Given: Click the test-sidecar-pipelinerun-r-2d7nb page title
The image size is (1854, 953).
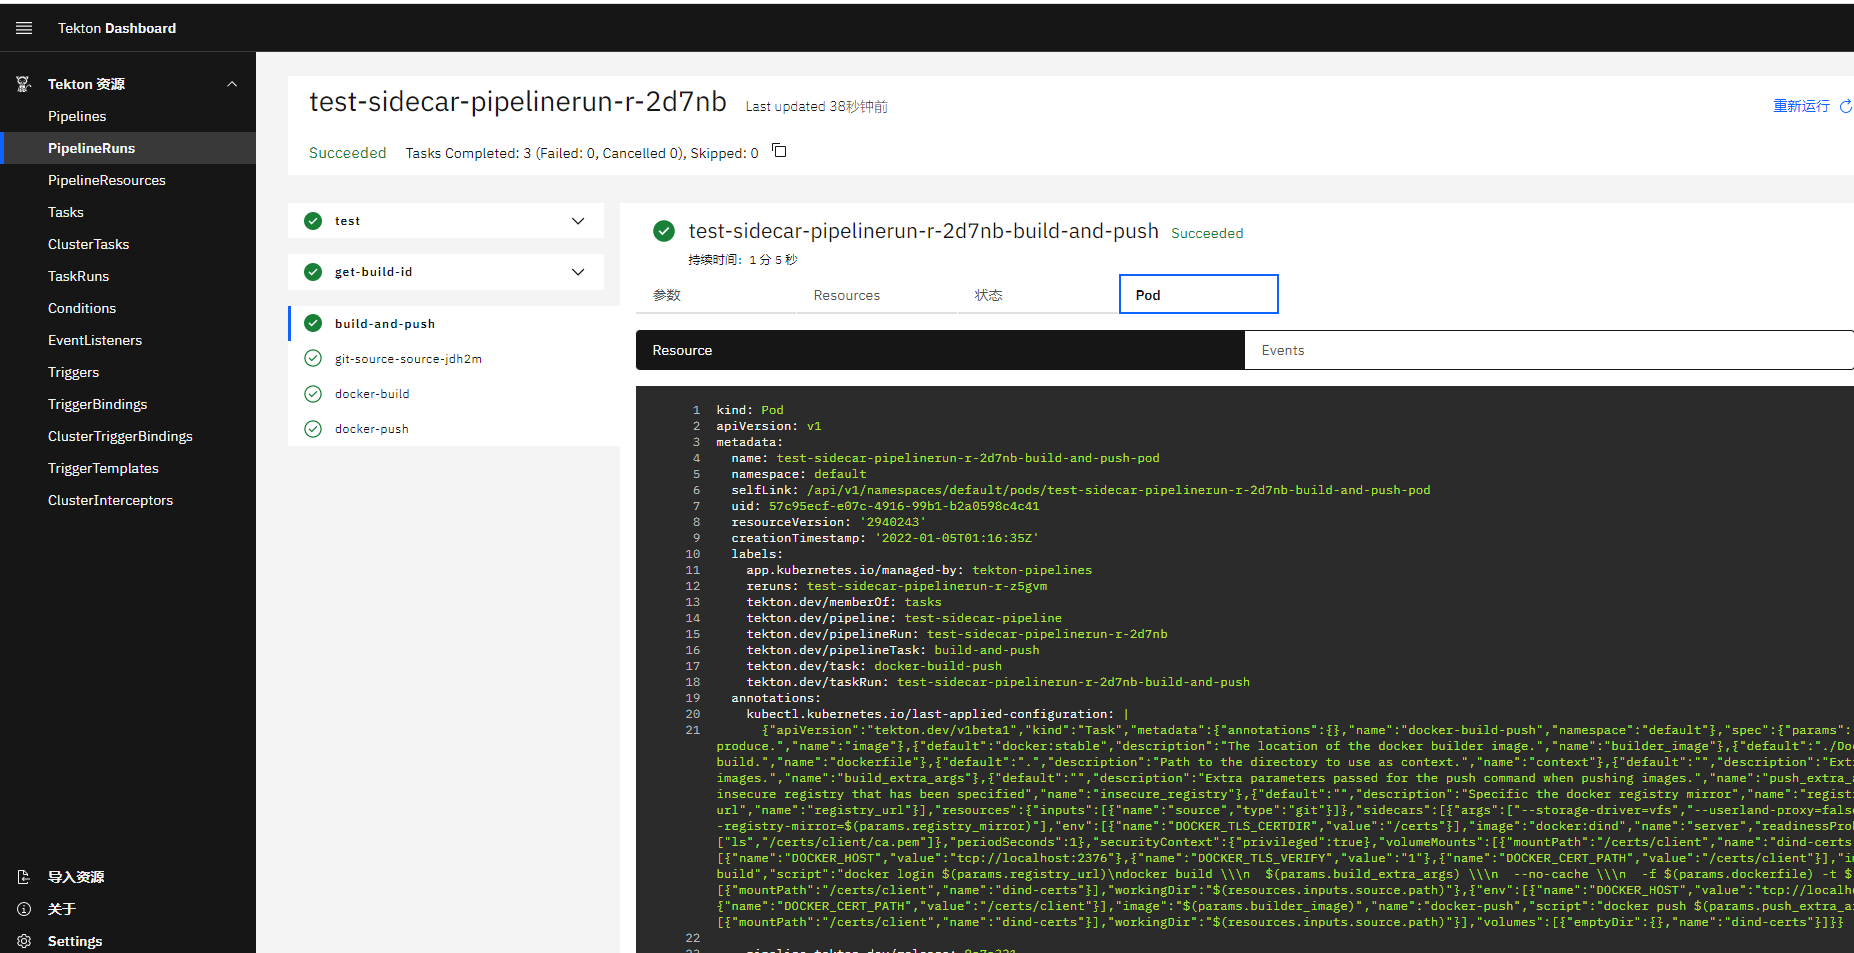Looking at the screenshot, I should pyautogui.click(x=518, y=102).
